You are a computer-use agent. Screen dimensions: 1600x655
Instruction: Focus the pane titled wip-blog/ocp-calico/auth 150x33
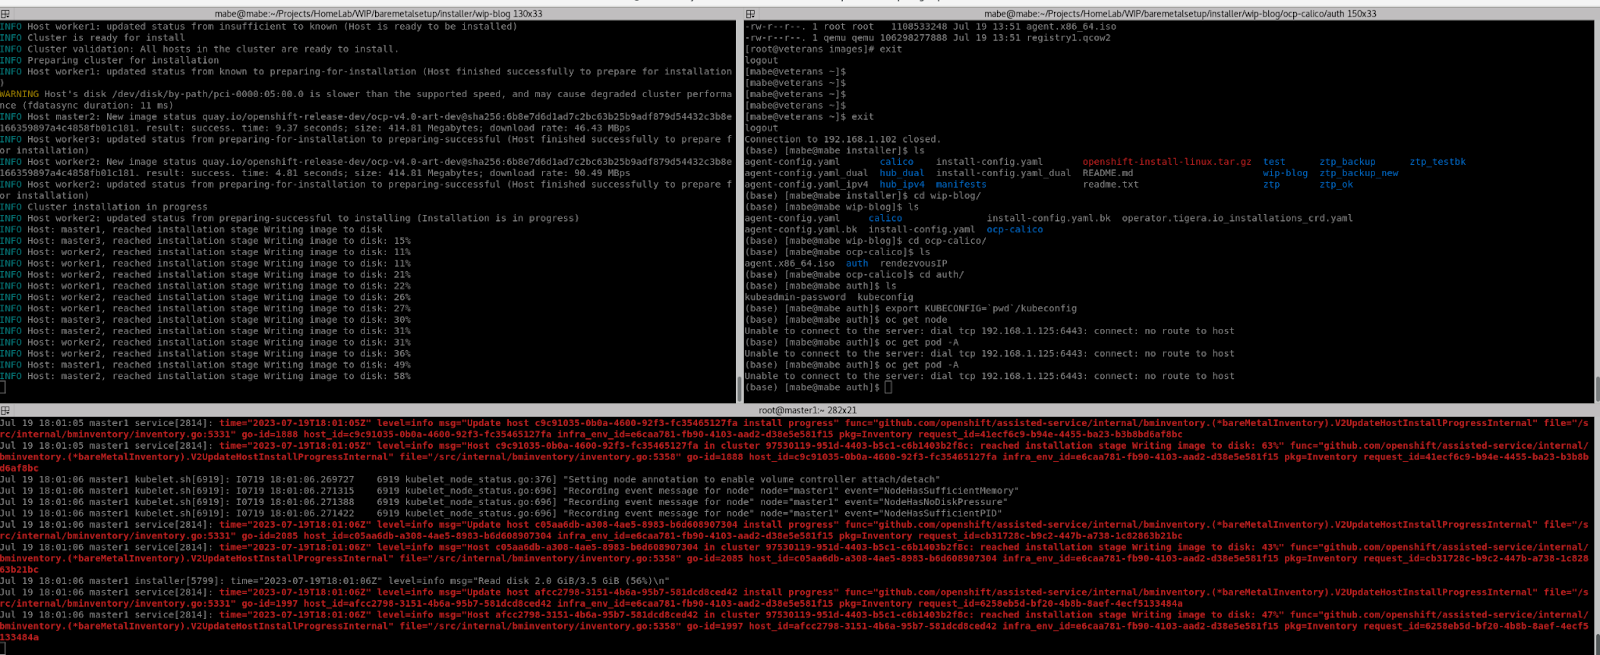tap(1180, 14)
